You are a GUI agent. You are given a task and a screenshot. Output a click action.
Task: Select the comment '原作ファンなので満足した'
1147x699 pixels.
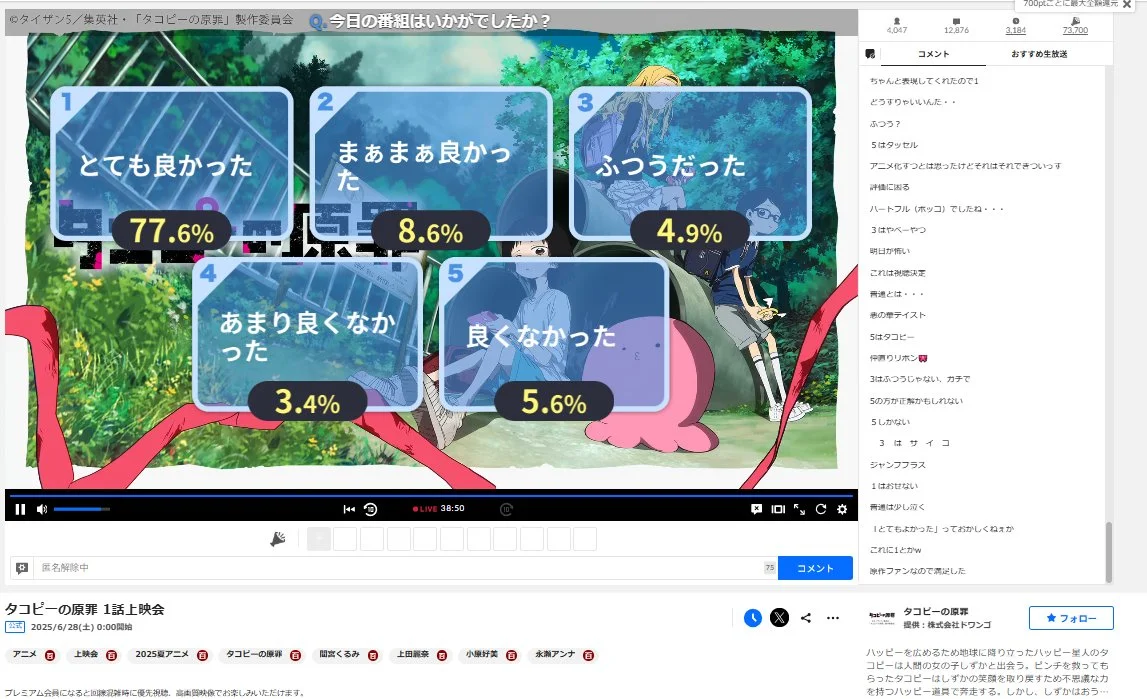click(917, 571)
